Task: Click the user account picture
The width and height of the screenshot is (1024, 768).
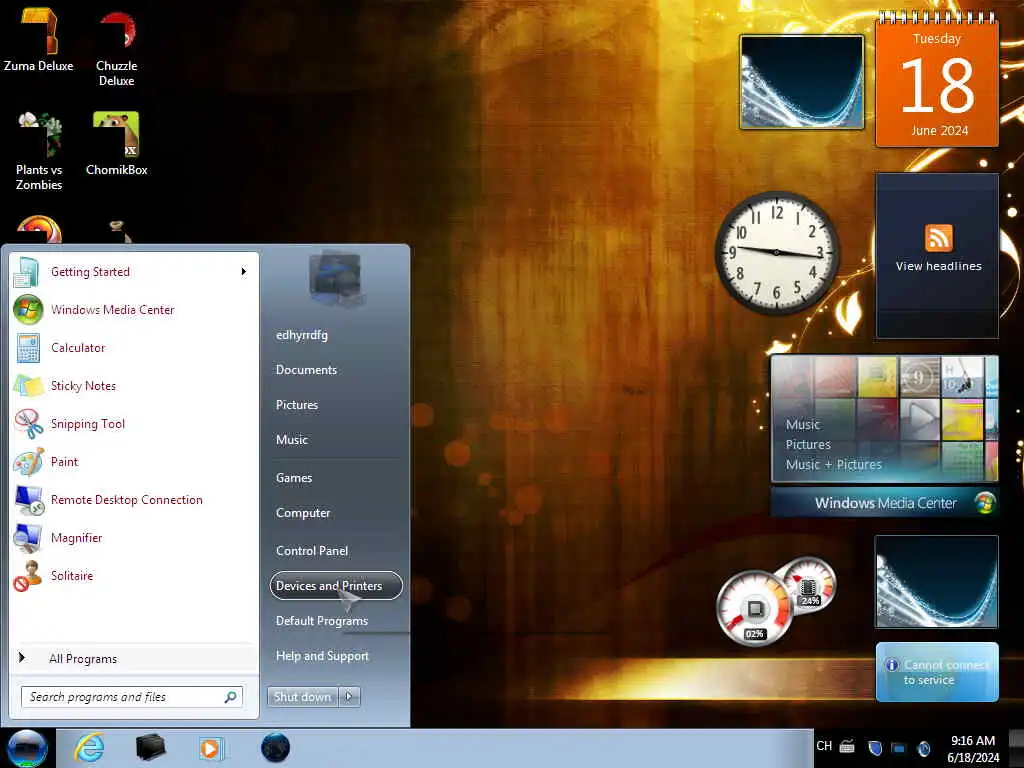Action: click(335, 278)
